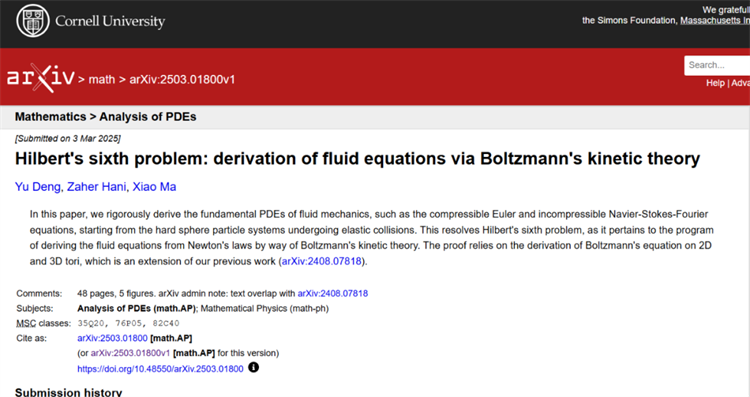750x397 pixels.
Task: Click the Submission history heading
Action: (68, 392)
